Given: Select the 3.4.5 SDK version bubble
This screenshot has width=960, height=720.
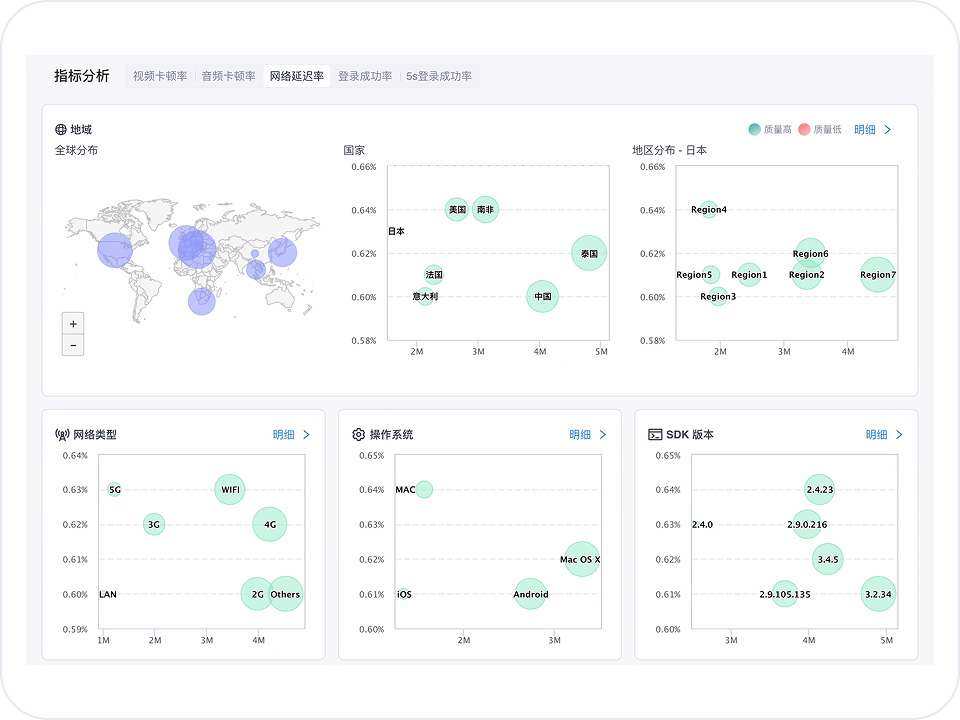Looking at the screenshot, I should [828, 559].
